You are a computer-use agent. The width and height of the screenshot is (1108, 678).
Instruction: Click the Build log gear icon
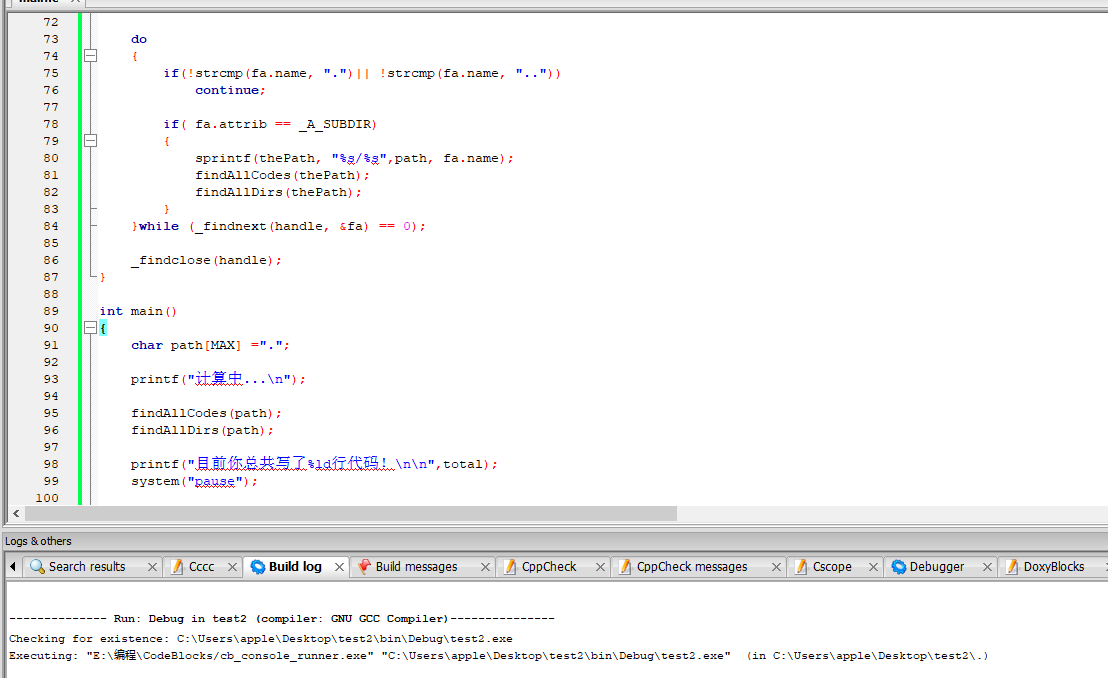point(258,566)
